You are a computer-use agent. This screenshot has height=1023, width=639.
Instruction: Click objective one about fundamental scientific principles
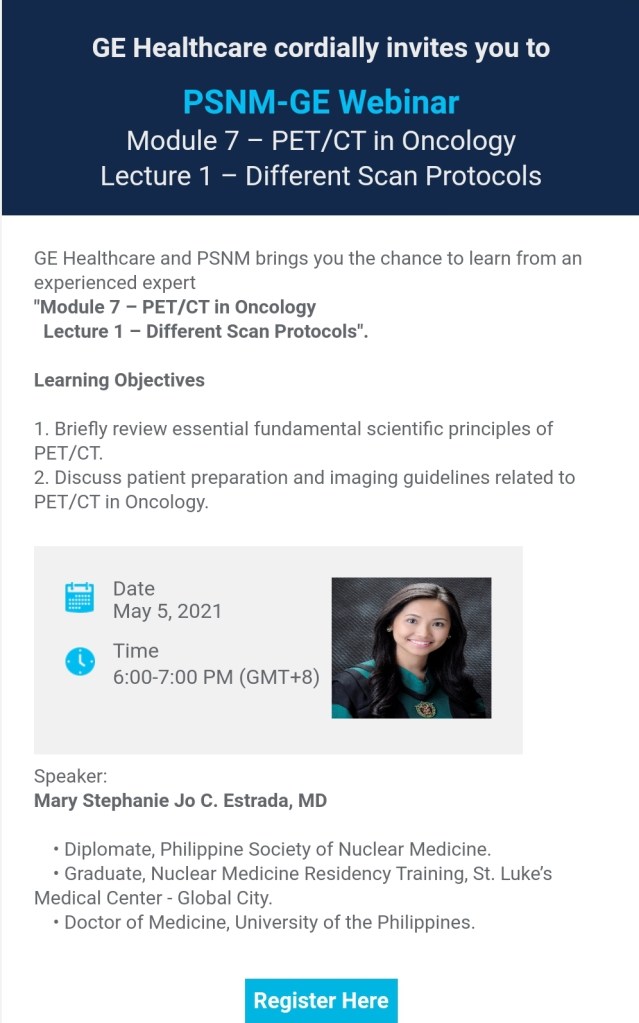click(293, 429)
